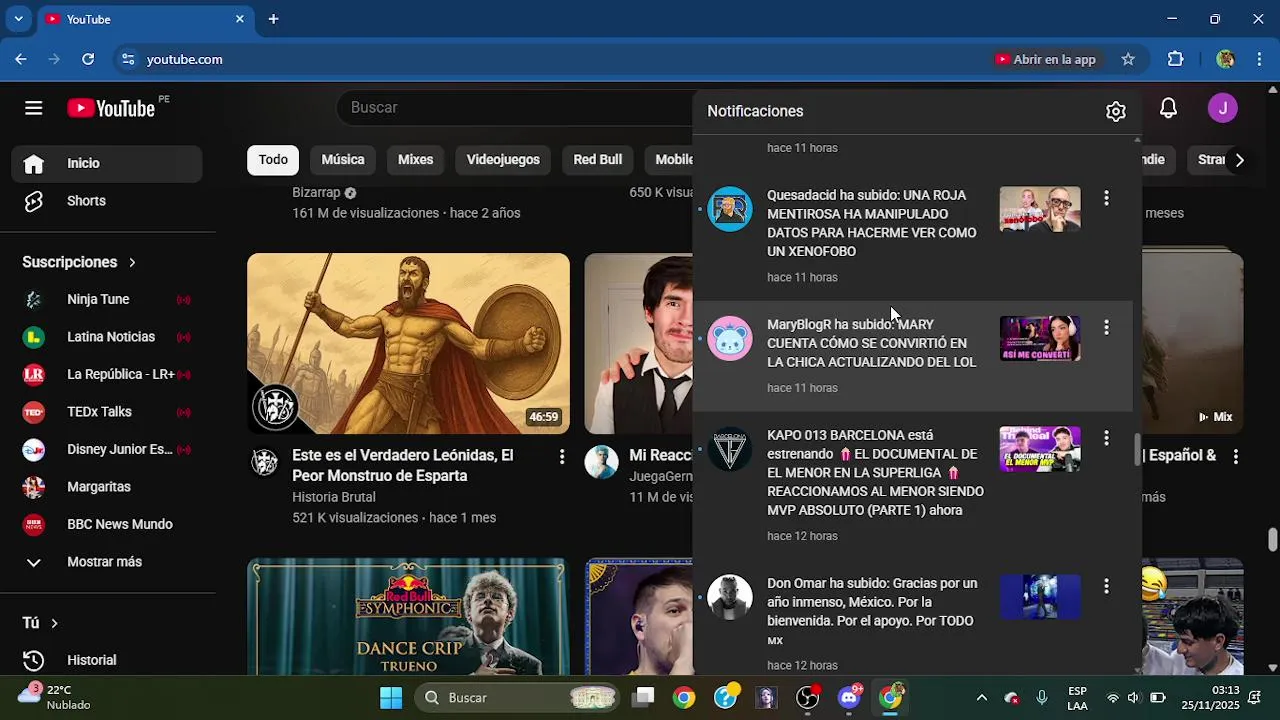1280x720 pixels.
Task: Open Chrome tab search dropdown
Action: 18,19
